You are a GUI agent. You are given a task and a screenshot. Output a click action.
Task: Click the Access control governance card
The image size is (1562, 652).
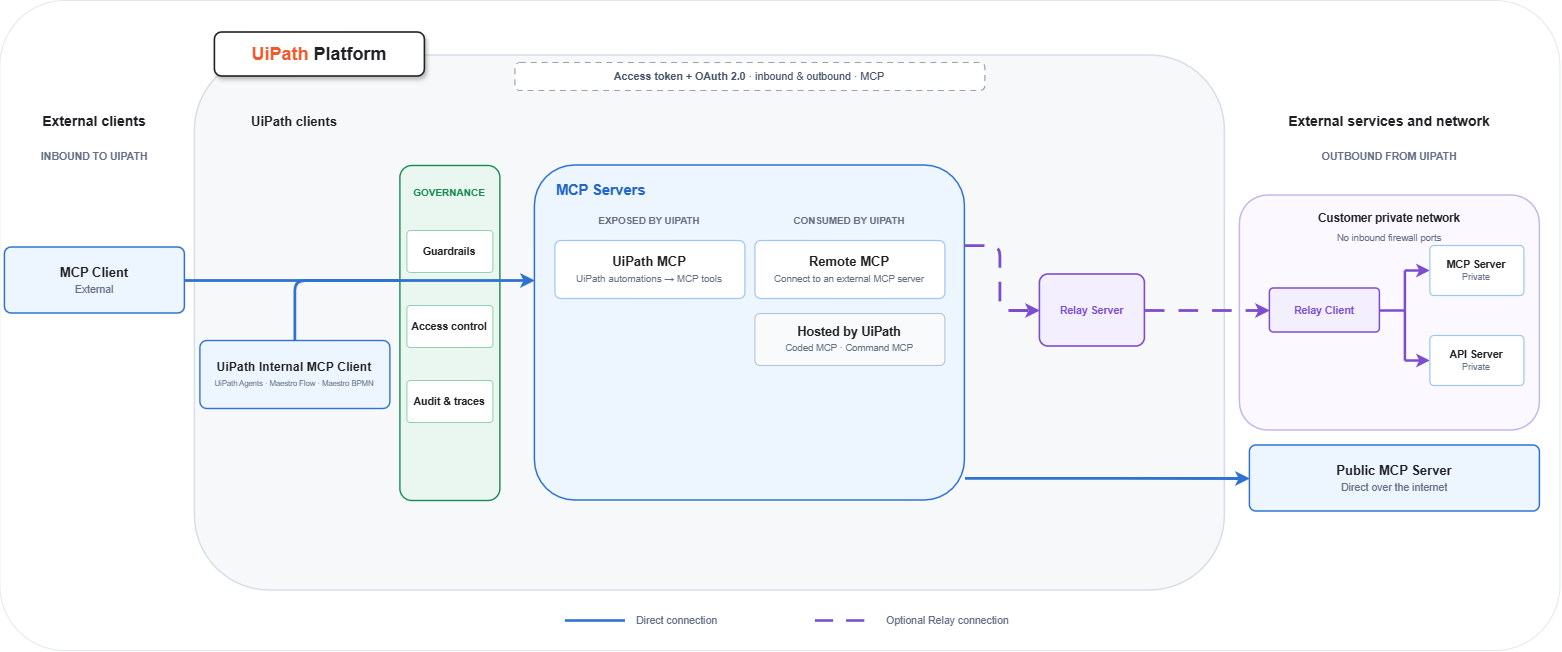click(x=450, y=326)
